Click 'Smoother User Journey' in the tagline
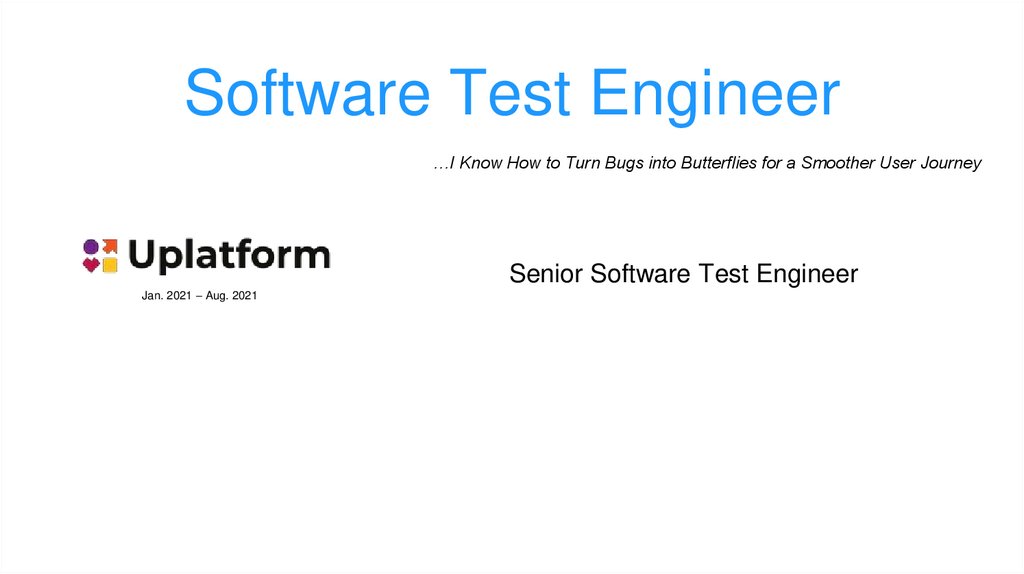Screen dimensions: 1024x574 [891, 162]
